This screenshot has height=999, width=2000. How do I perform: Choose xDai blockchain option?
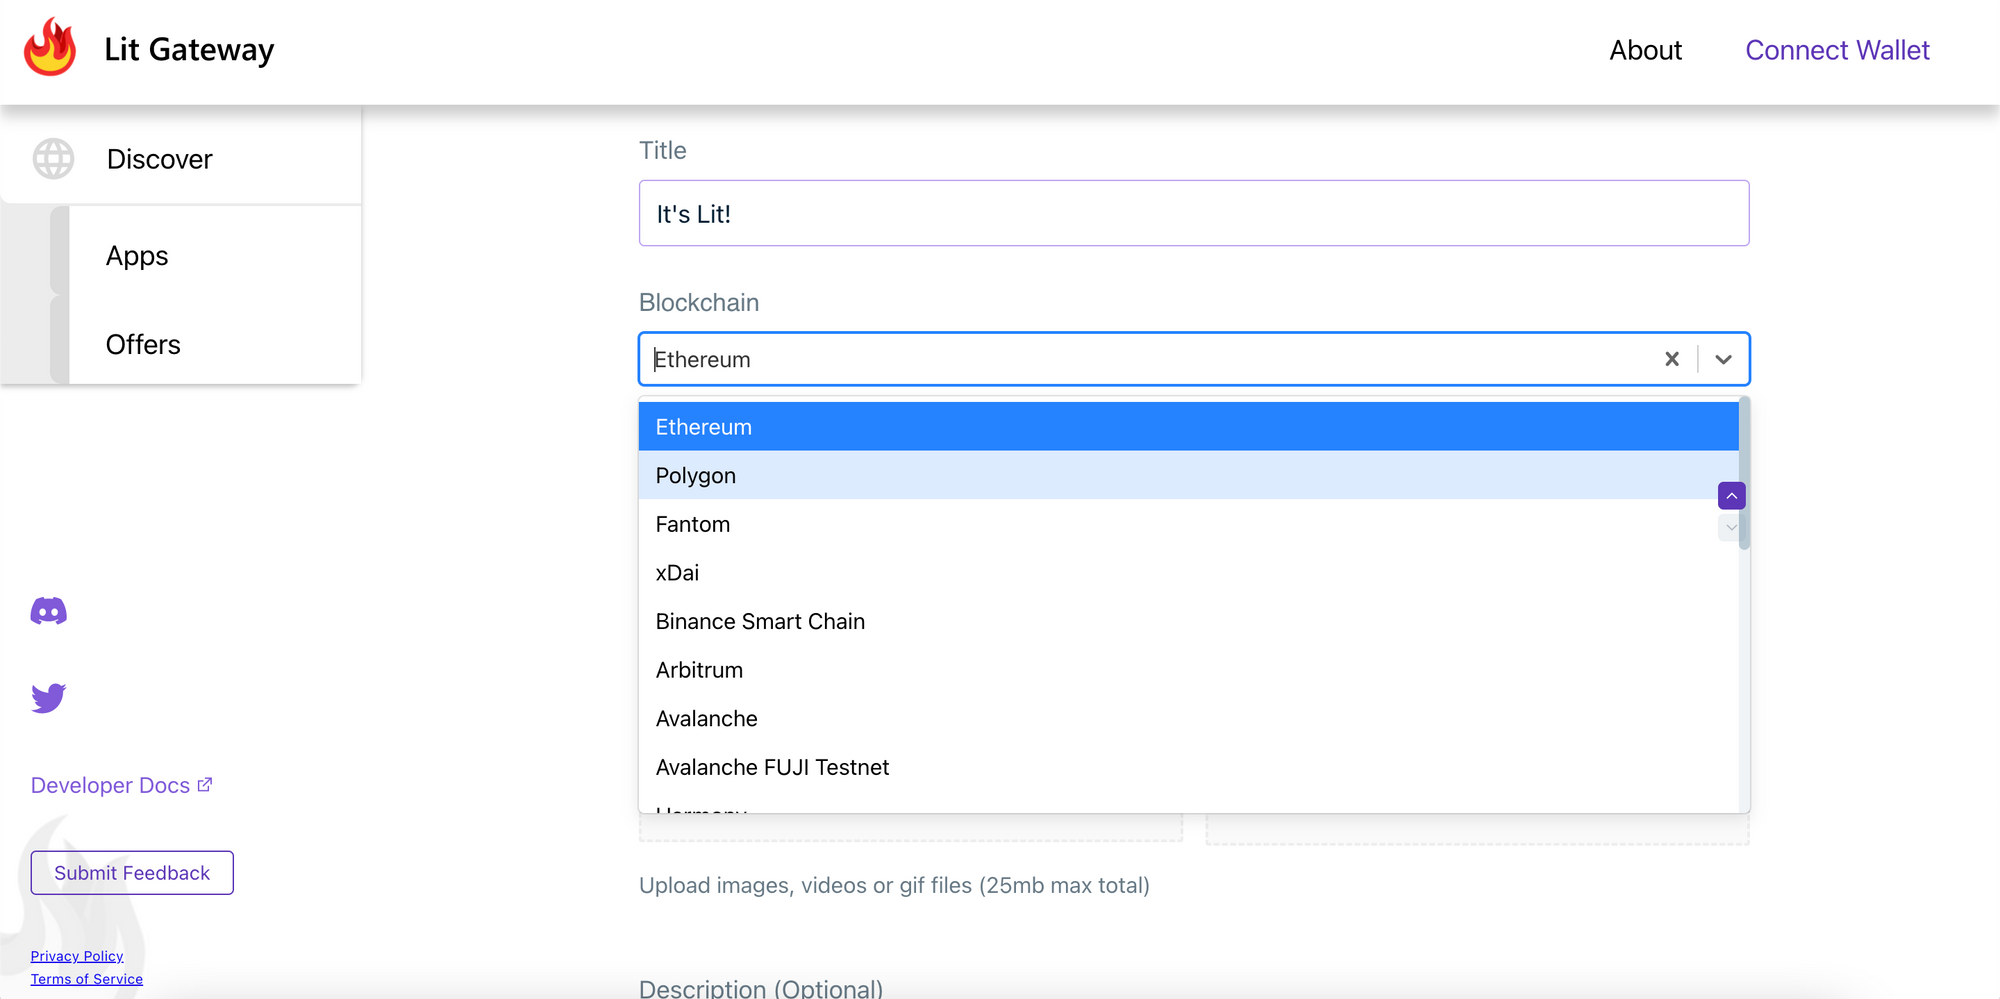pos(1188,573)
